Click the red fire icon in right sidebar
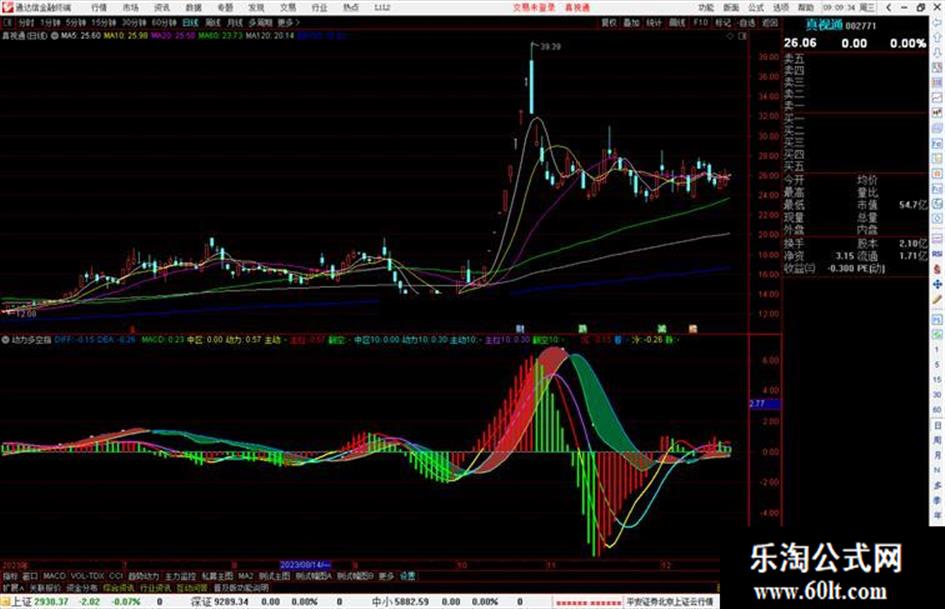Image resolution: width=945 pixels, height=609 pixels. coord(937,268)
